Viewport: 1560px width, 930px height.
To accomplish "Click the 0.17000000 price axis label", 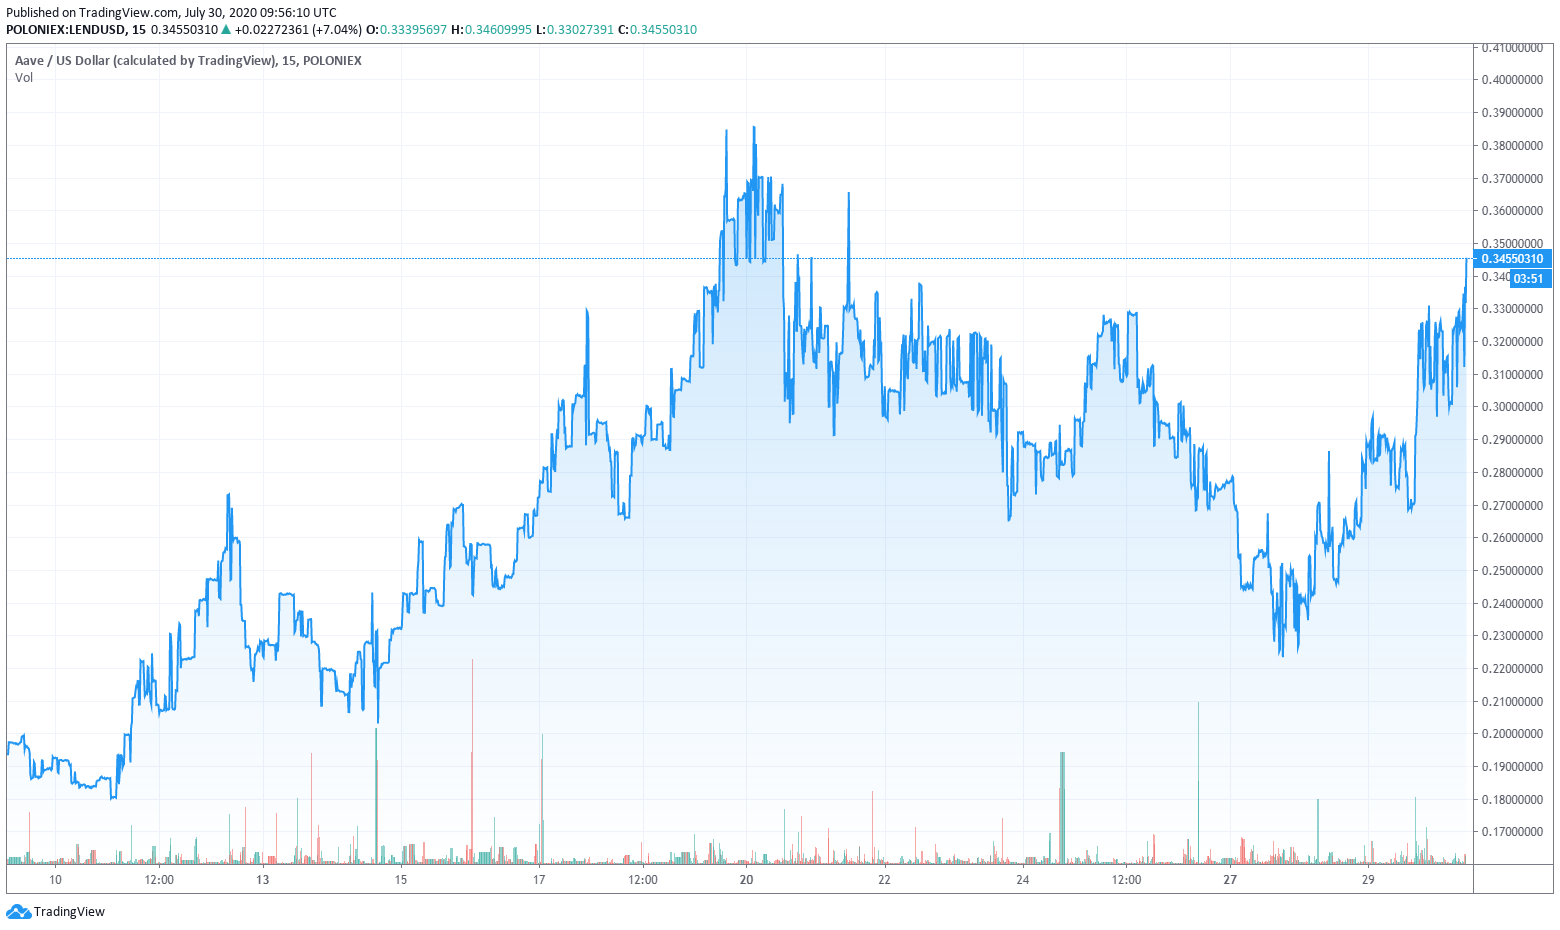I will click(1512, 832).
